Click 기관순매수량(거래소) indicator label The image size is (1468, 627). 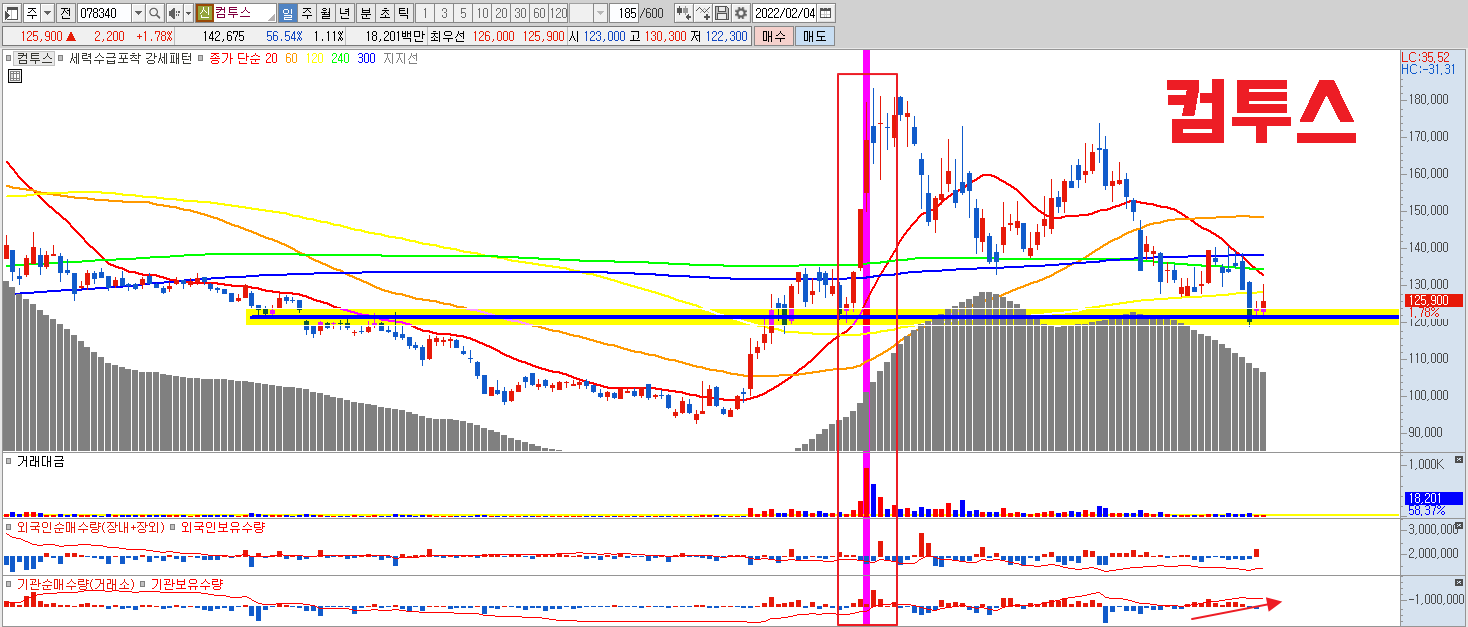coord(77,584)
